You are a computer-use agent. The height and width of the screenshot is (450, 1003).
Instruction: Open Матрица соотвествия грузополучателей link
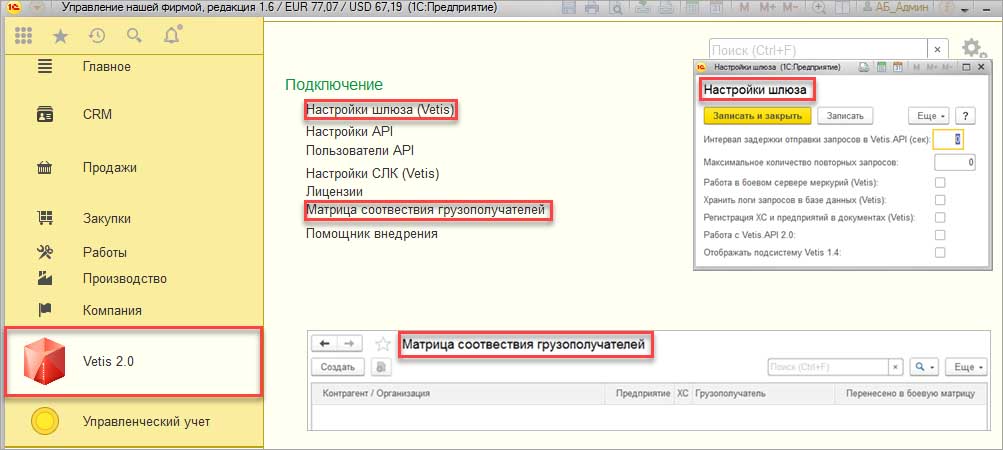point(425,210)
